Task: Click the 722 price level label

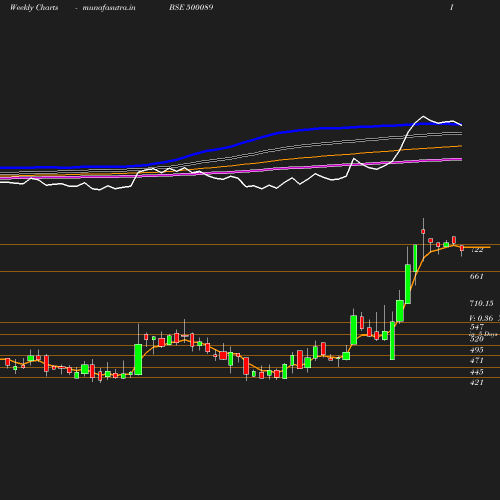Action: point(477,250)
